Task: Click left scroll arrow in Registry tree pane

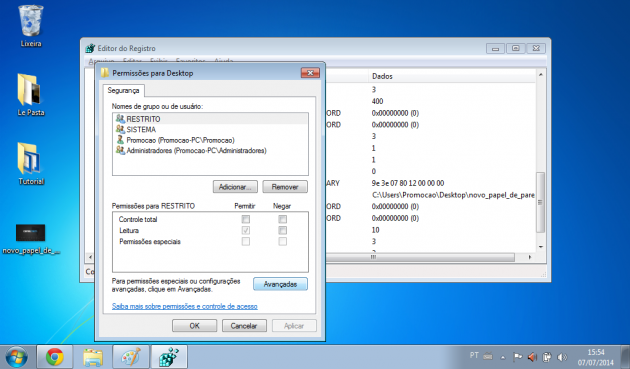Action: pos(90,257)
